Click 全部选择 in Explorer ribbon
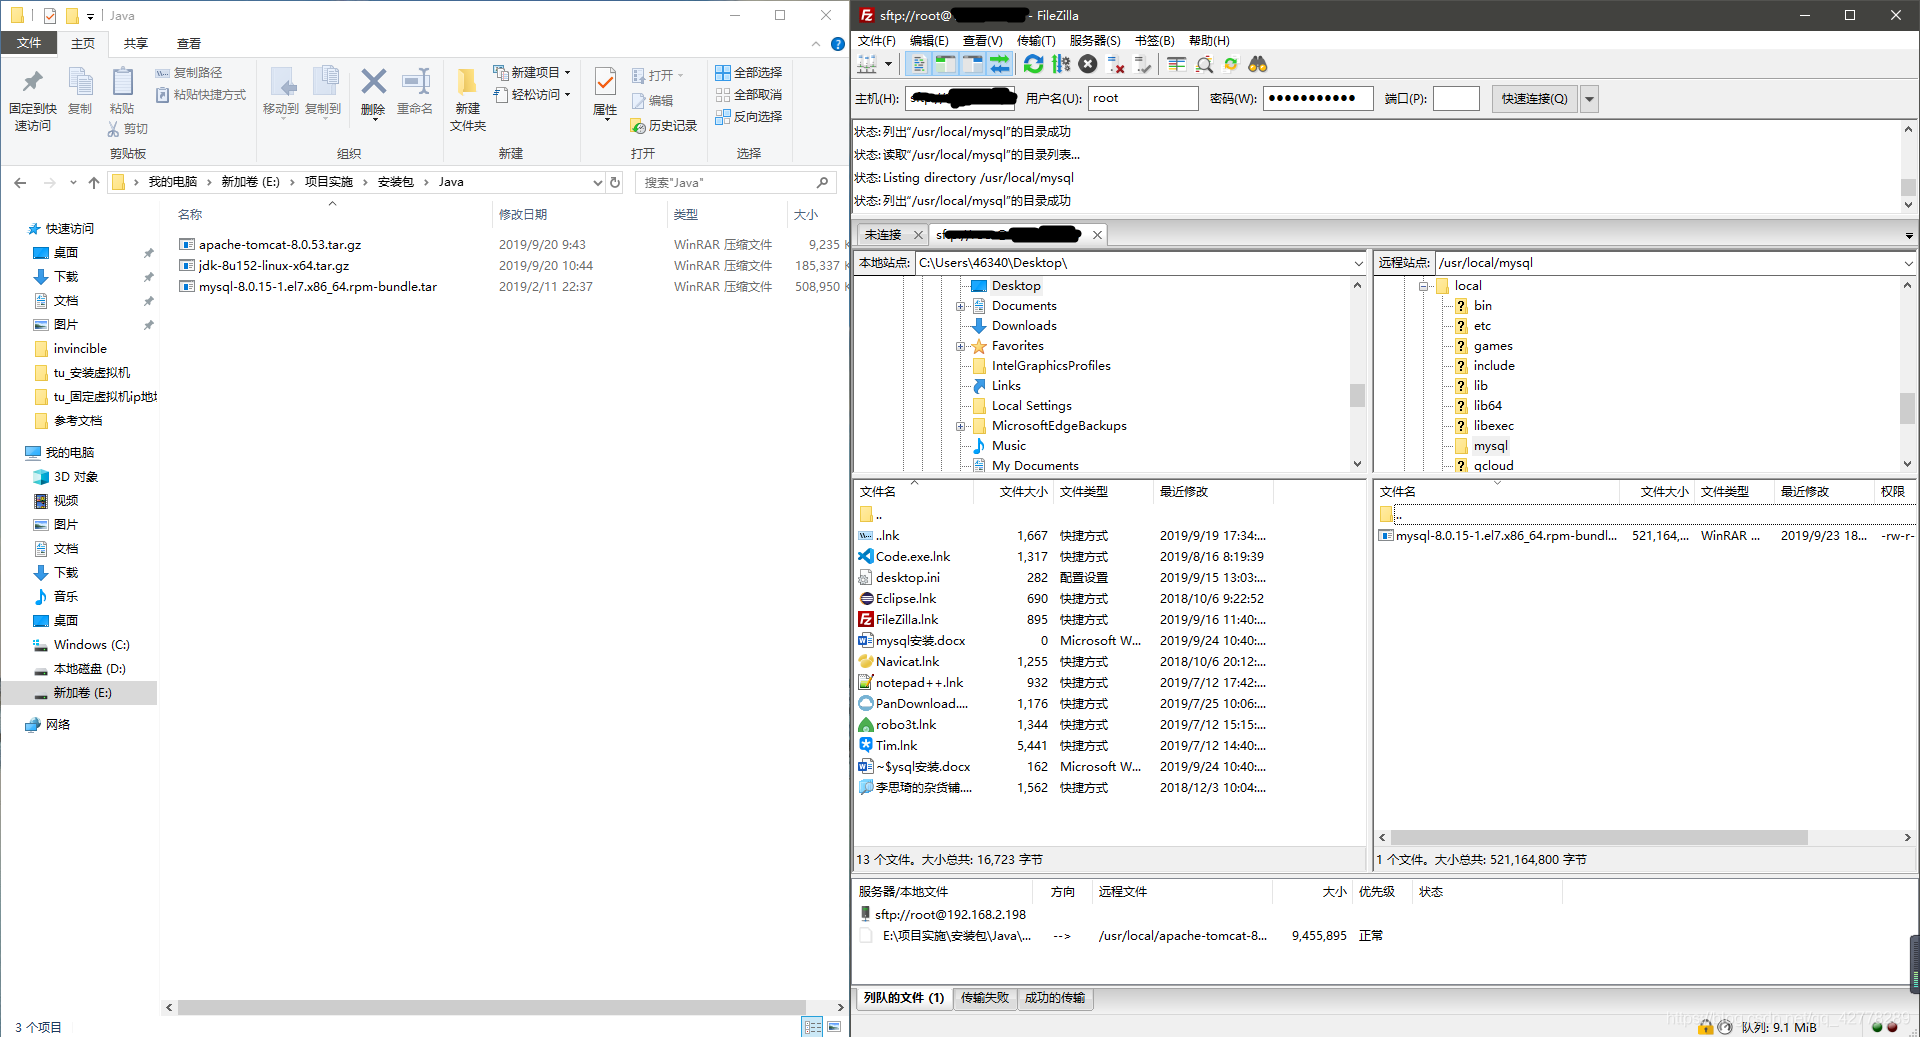 (x=749, y=73)
